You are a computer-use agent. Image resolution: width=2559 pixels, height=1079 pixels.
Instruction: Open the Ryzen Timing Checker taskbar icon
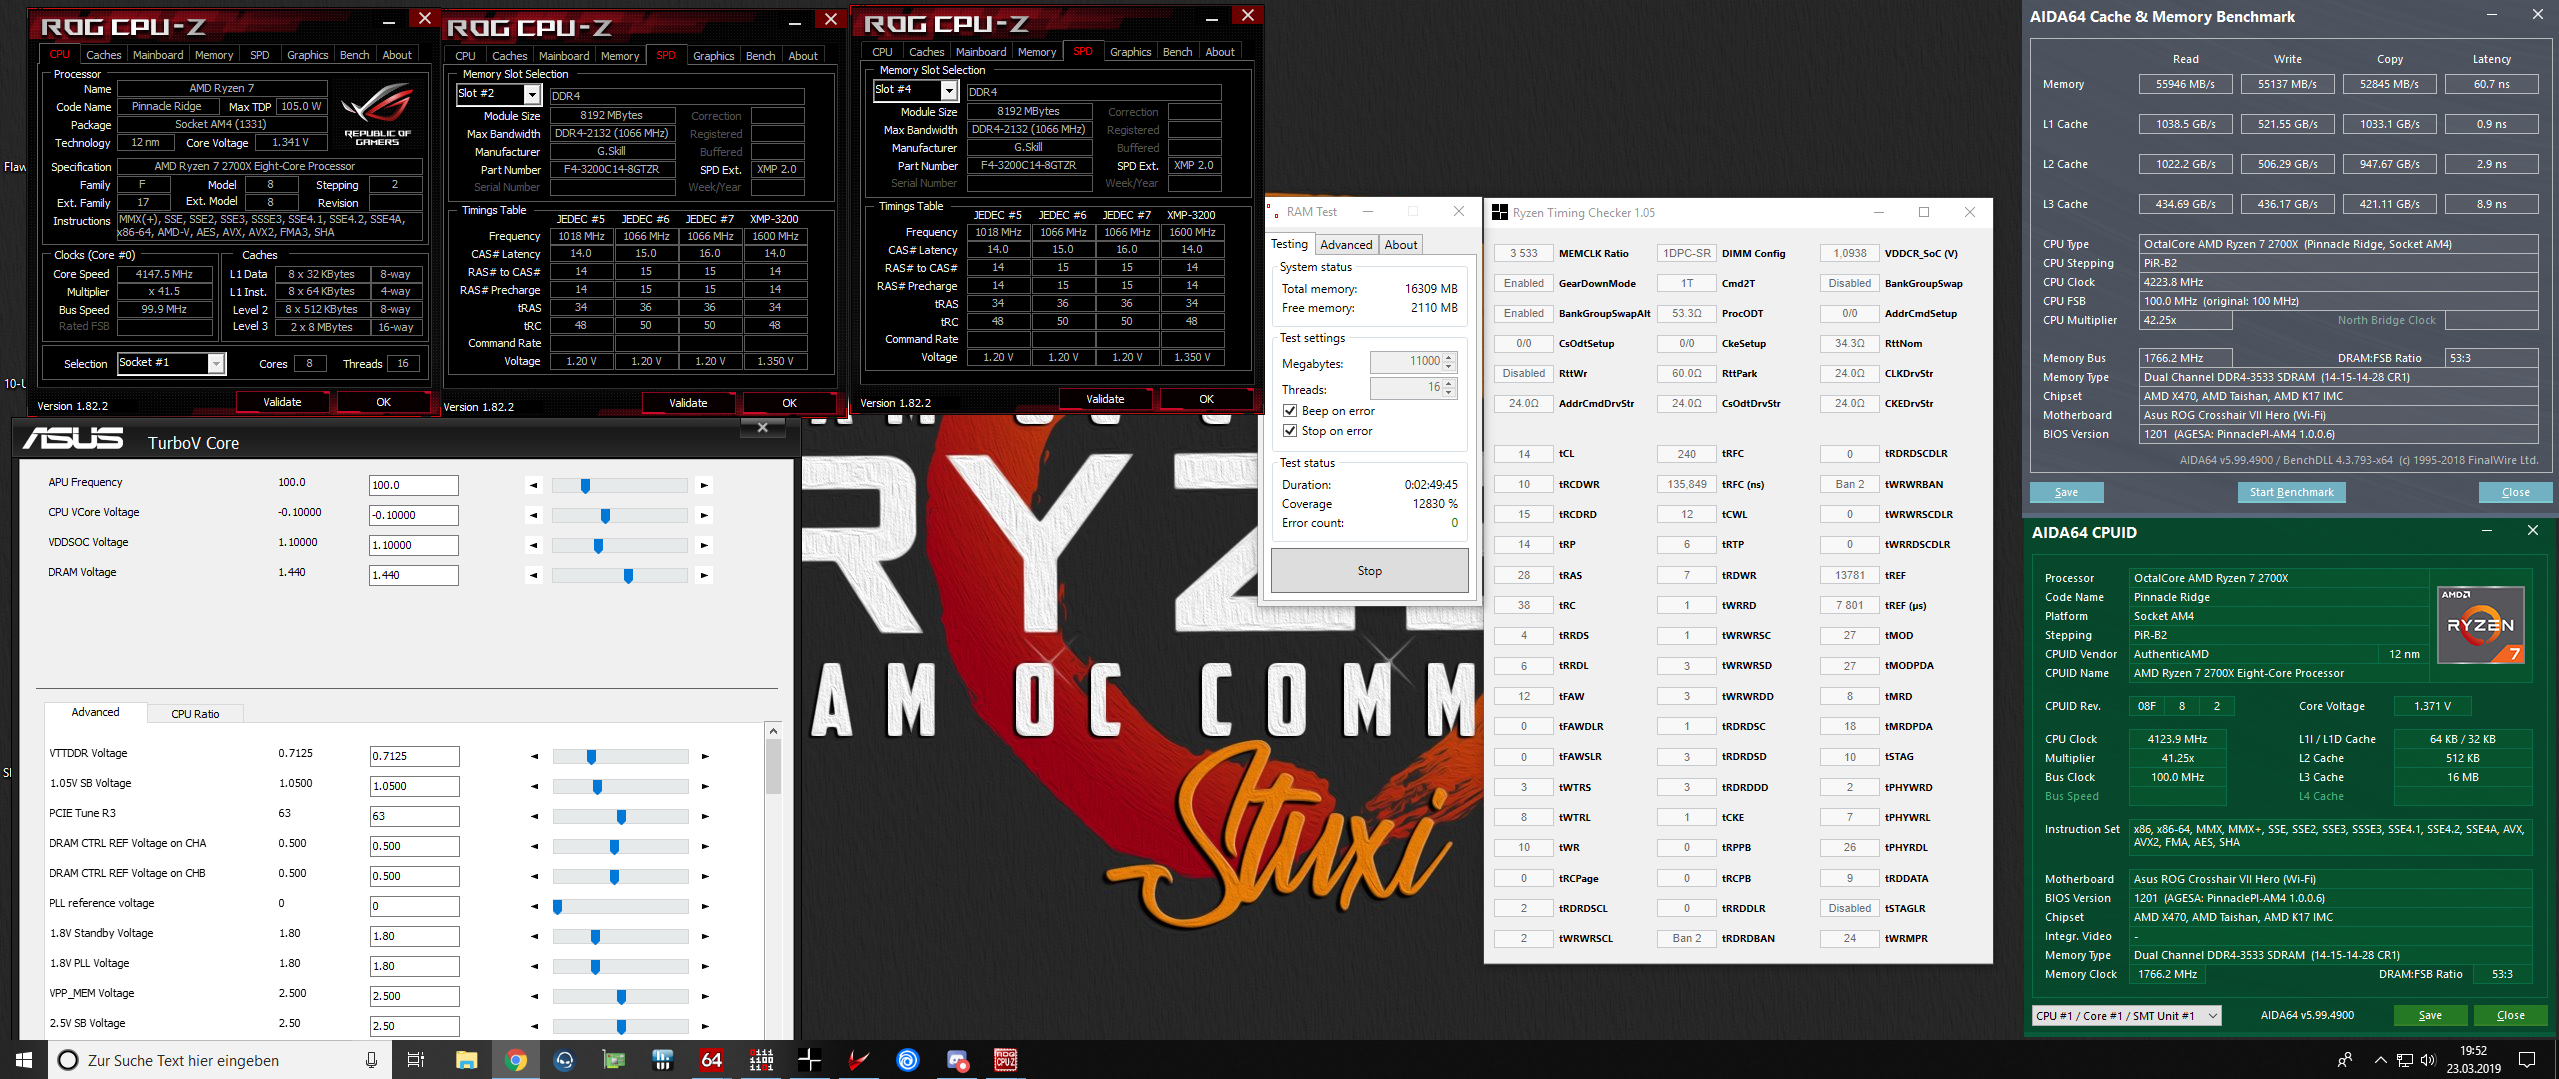(810, 1060)
